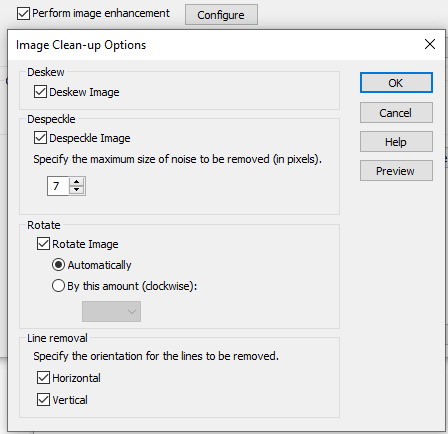Screen dimensions: 448x434
Task: Open Help for clean-up options
Action: coord(396,142)
